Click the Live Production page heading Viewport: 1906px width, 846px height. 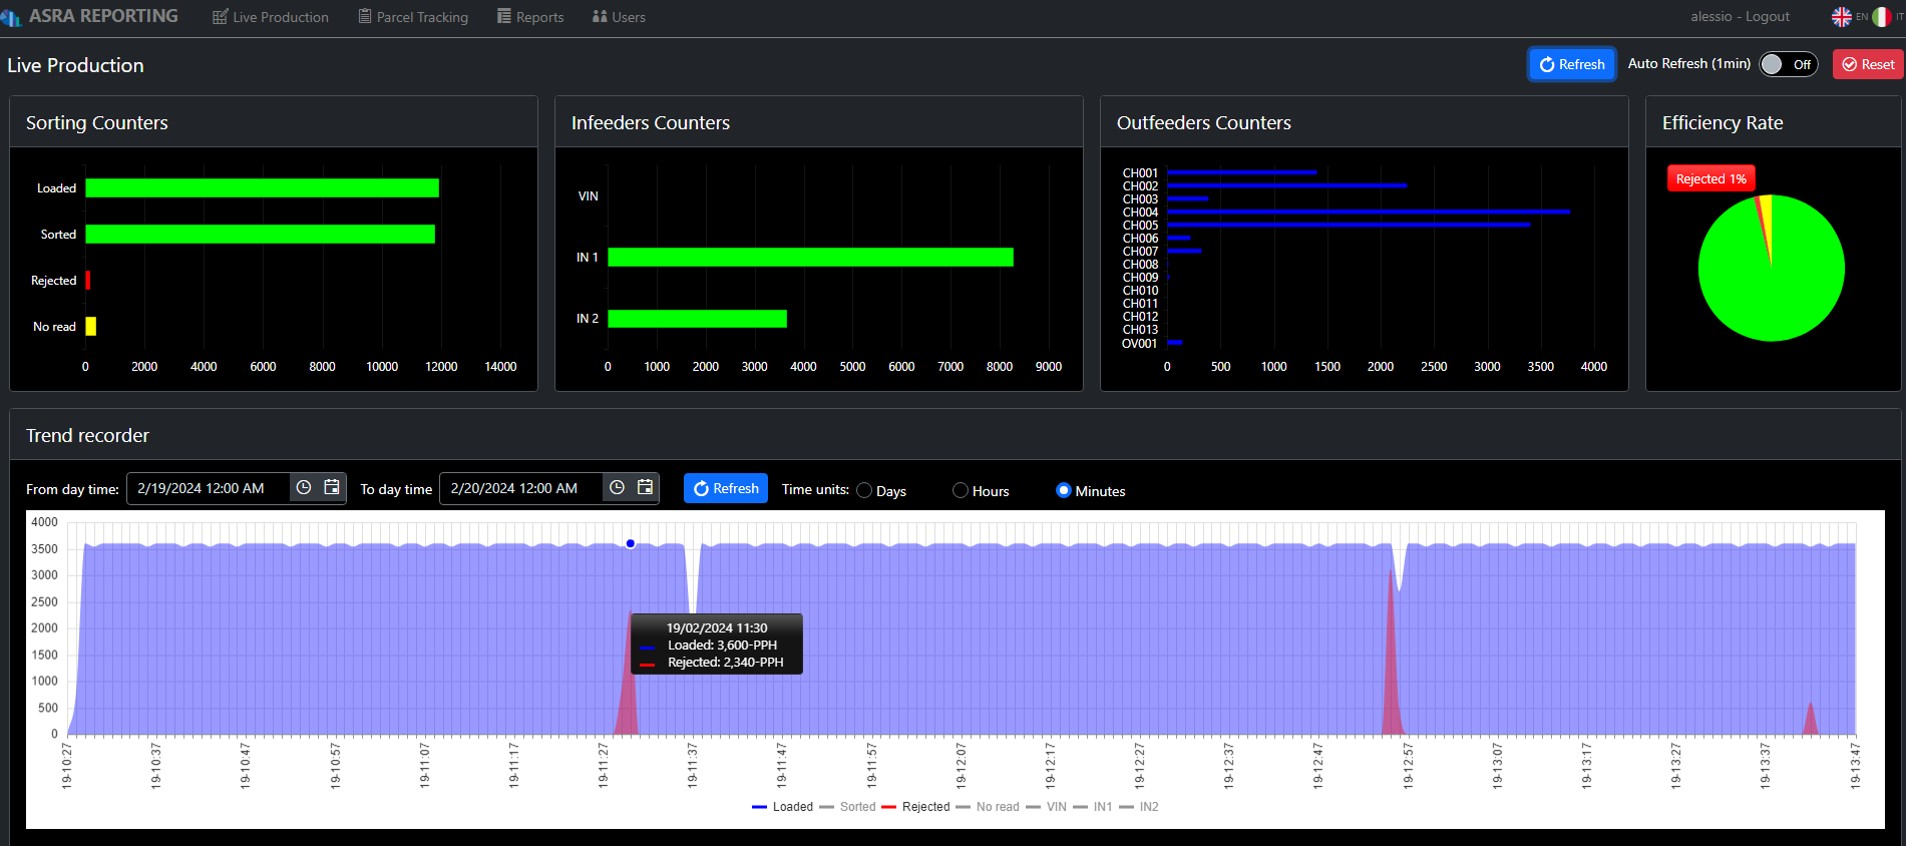(x=75, y=65)
